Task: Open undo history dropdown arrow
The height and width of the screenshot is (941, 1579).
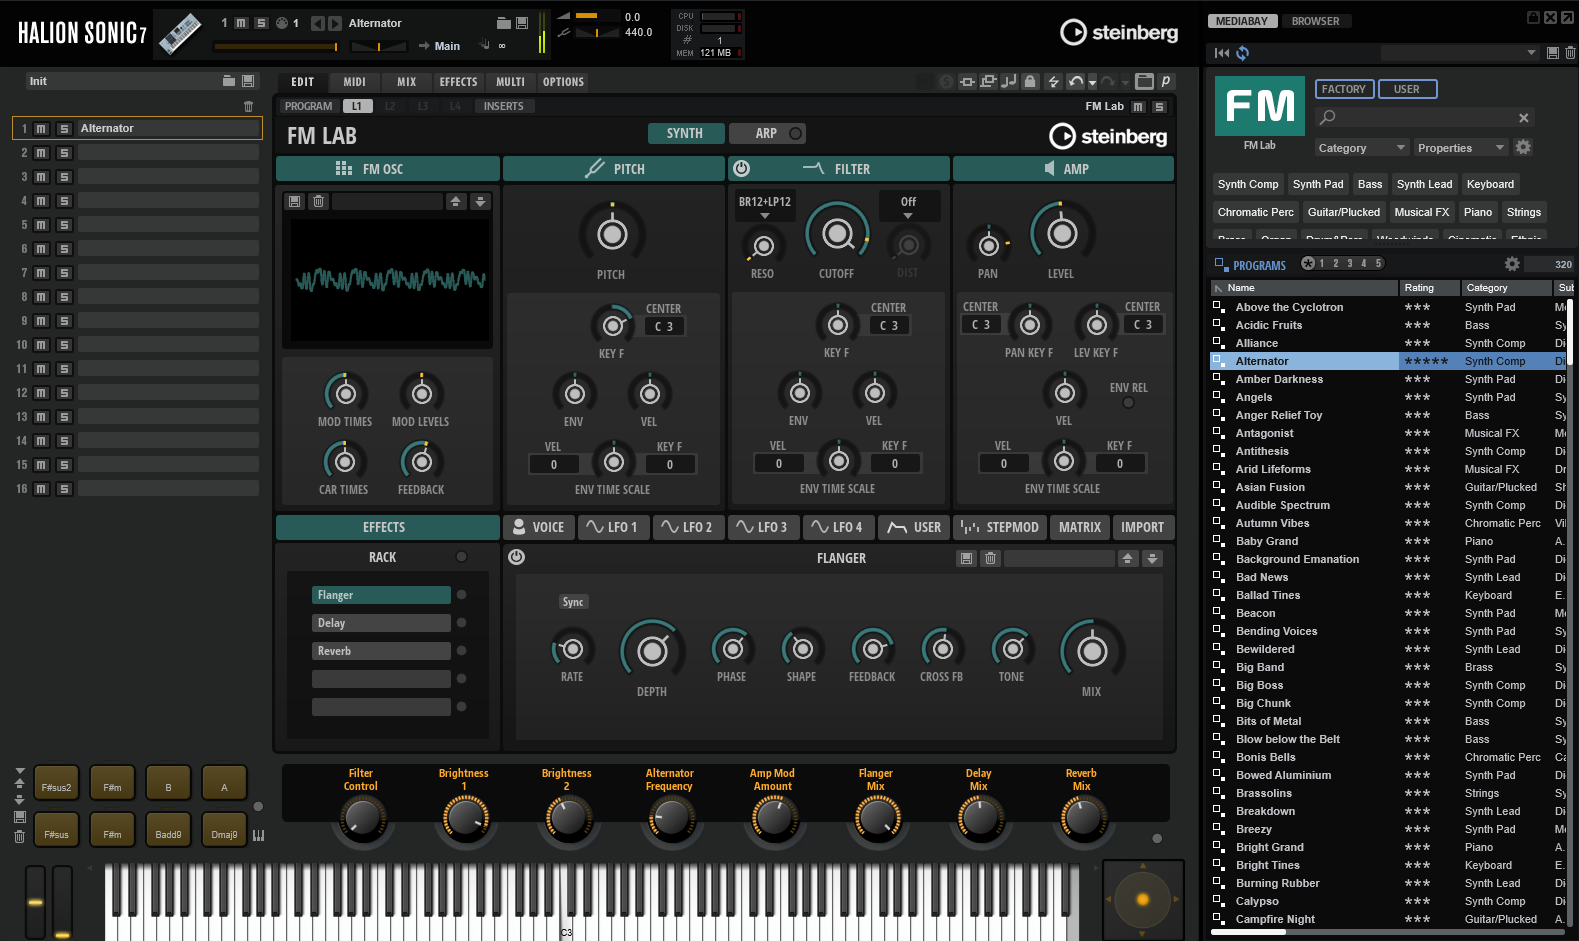Action: [x=1093, y=83]
